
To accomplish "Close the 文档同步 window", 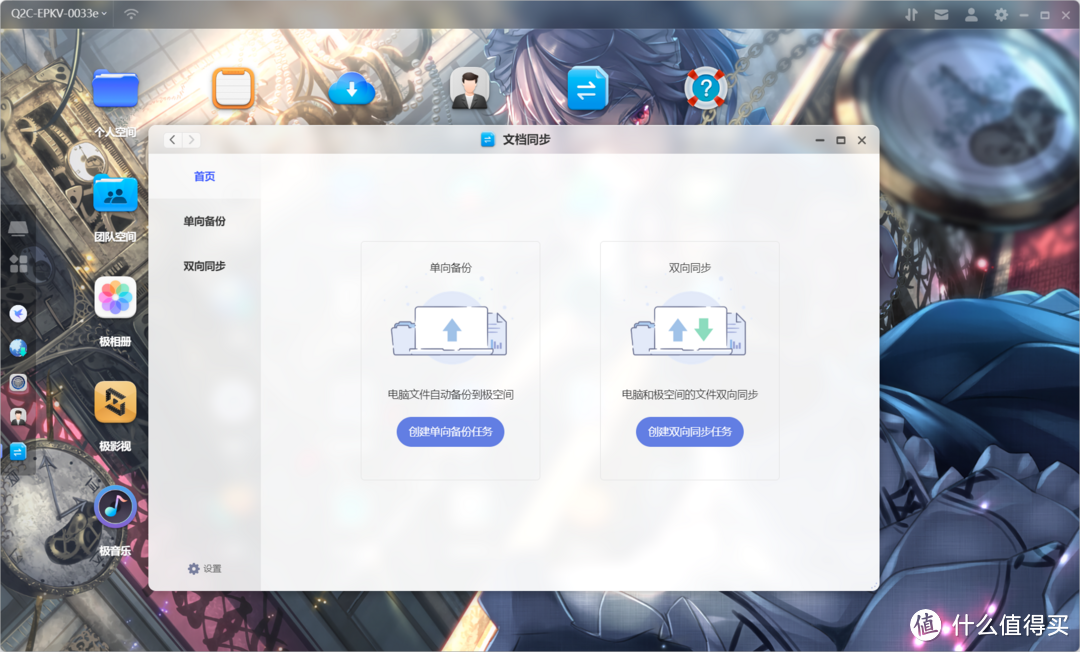I will (862, 140).
